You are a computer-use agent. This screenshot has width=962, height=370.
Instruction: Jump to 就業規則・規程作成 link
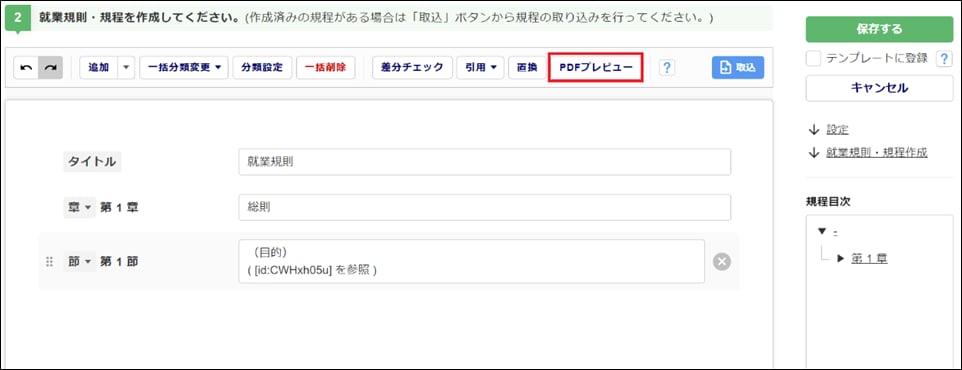point(877,152)
